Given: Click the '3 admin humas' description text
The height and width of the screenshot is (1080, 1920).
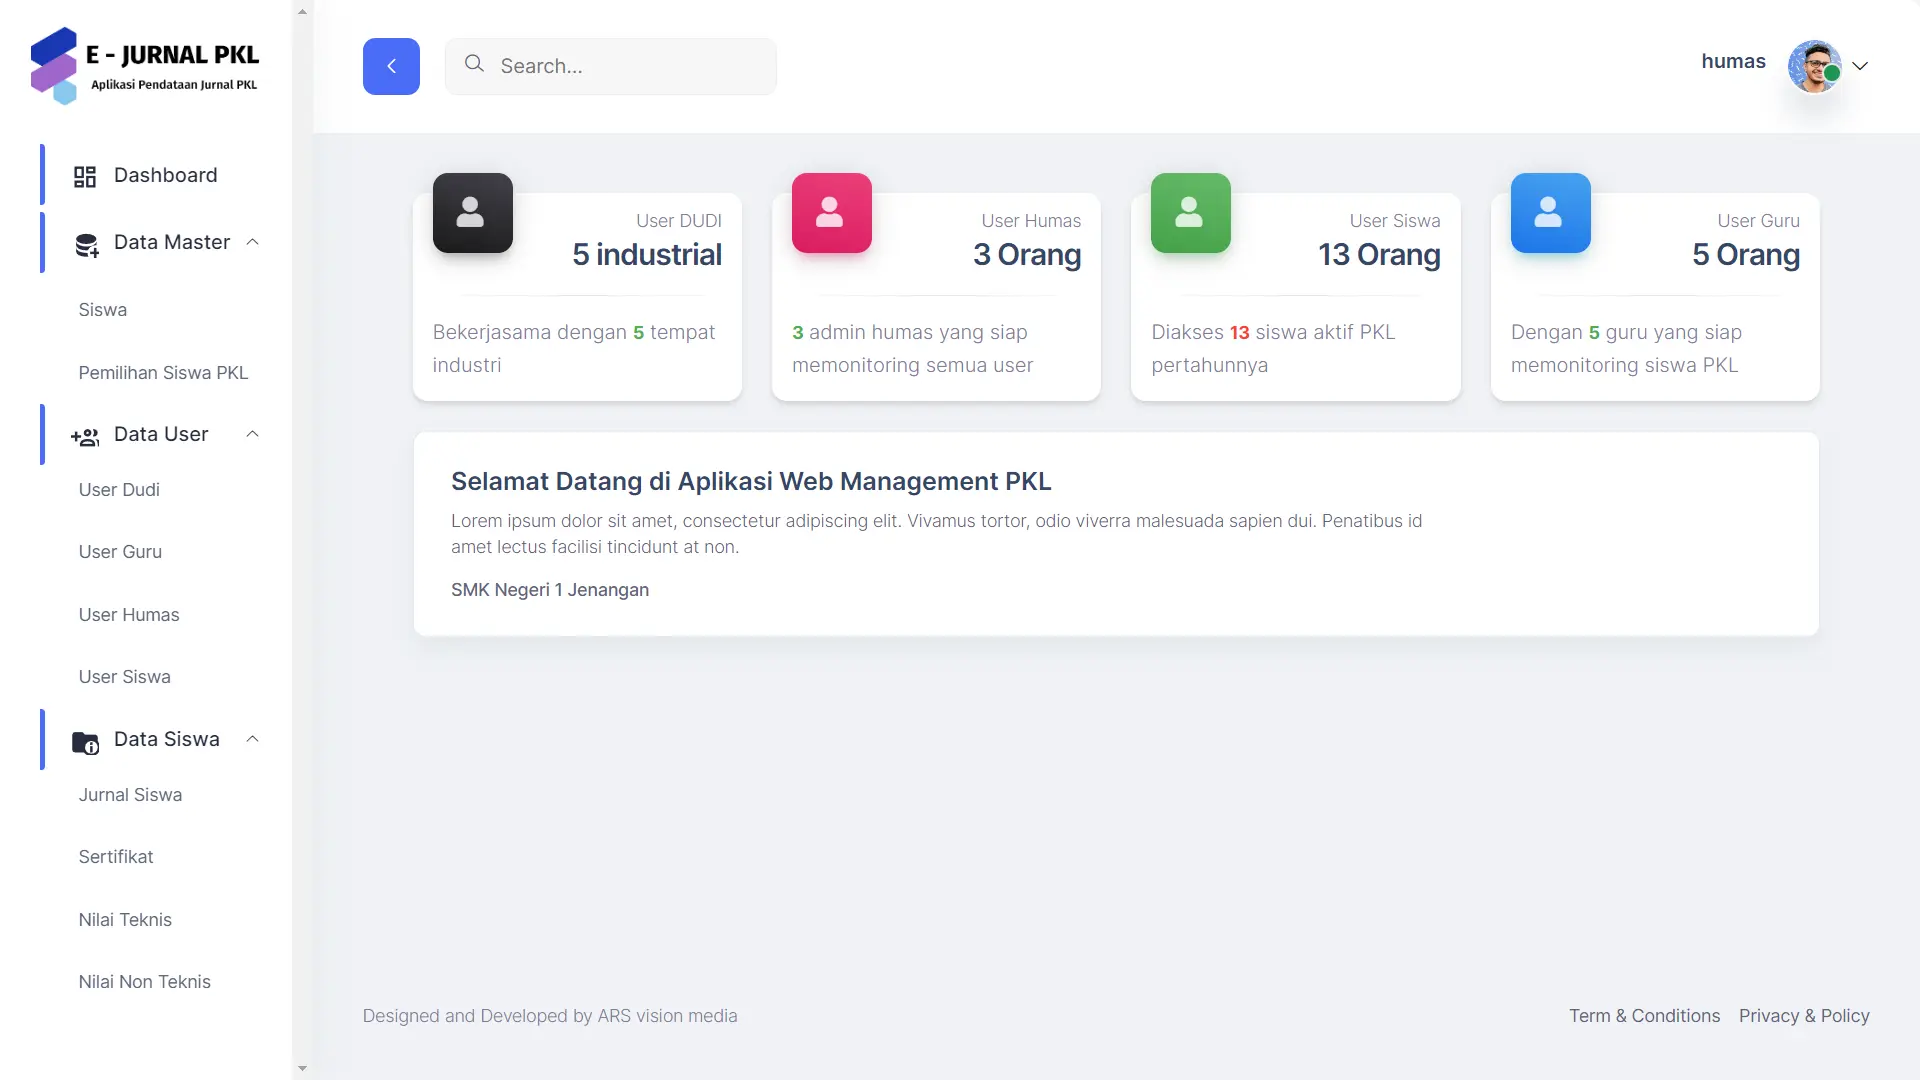Looking at the screenshot, I should coord(912,349).
